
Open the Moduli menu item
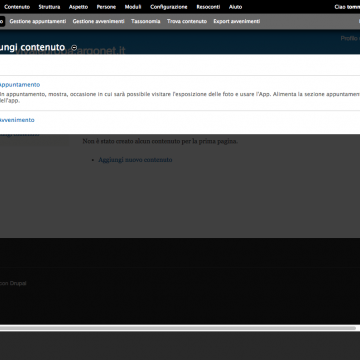(x=133, y=7)
